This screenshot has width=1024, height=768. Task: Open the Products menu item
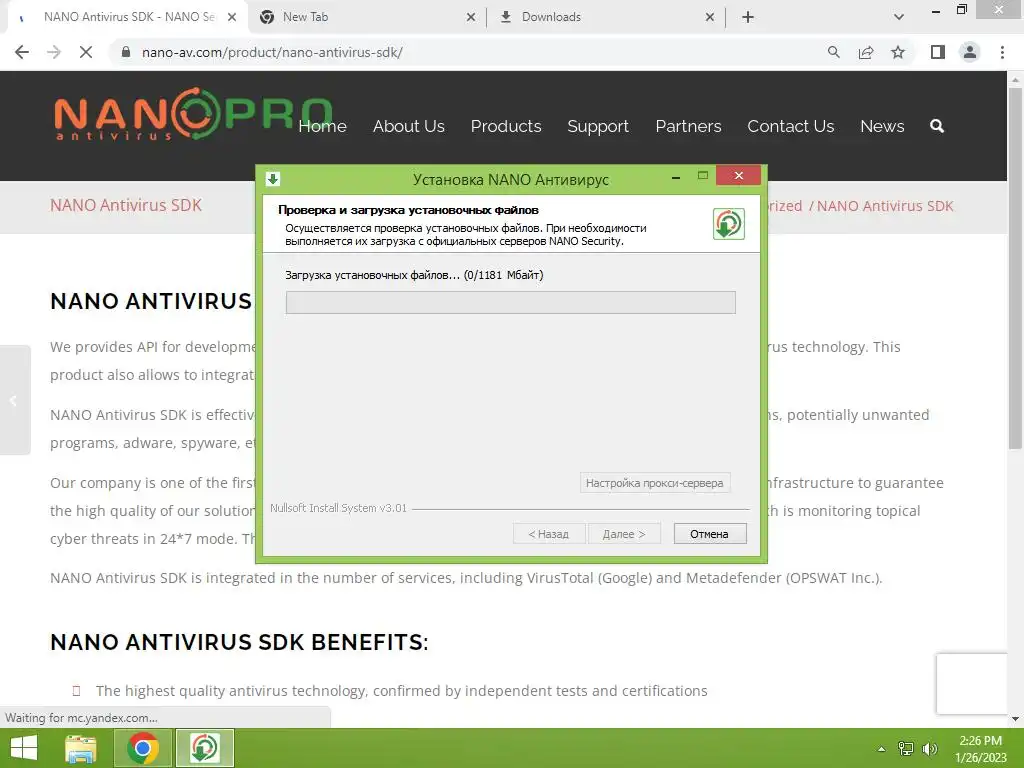(506, 126)
